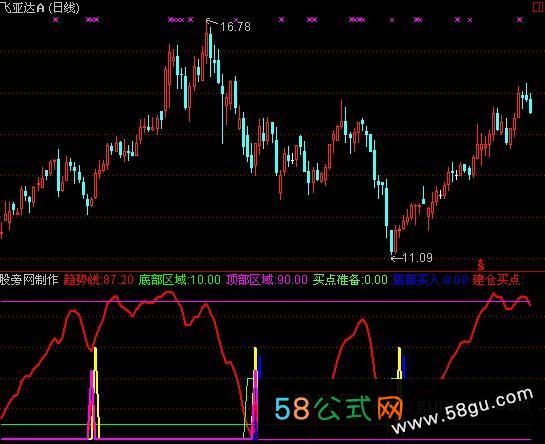Screen dimensions: 545x444
Task: Click the arrow beside the 16.78 high
Action: point(212,22)
